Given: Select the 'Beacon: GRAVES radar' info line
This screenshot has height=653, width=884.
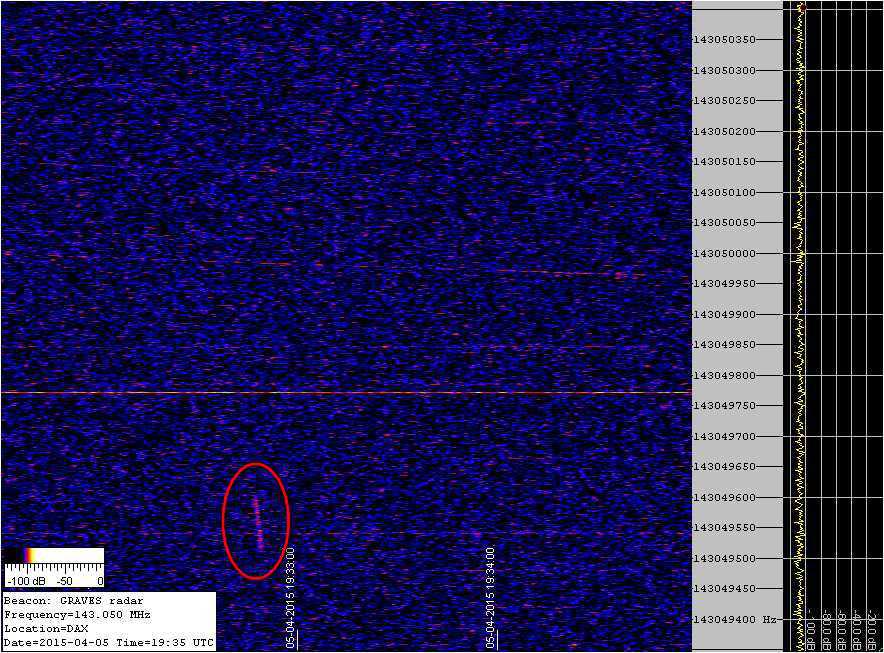Looking at the screenshot, I should pyautogui.click(x=73, y=601).
